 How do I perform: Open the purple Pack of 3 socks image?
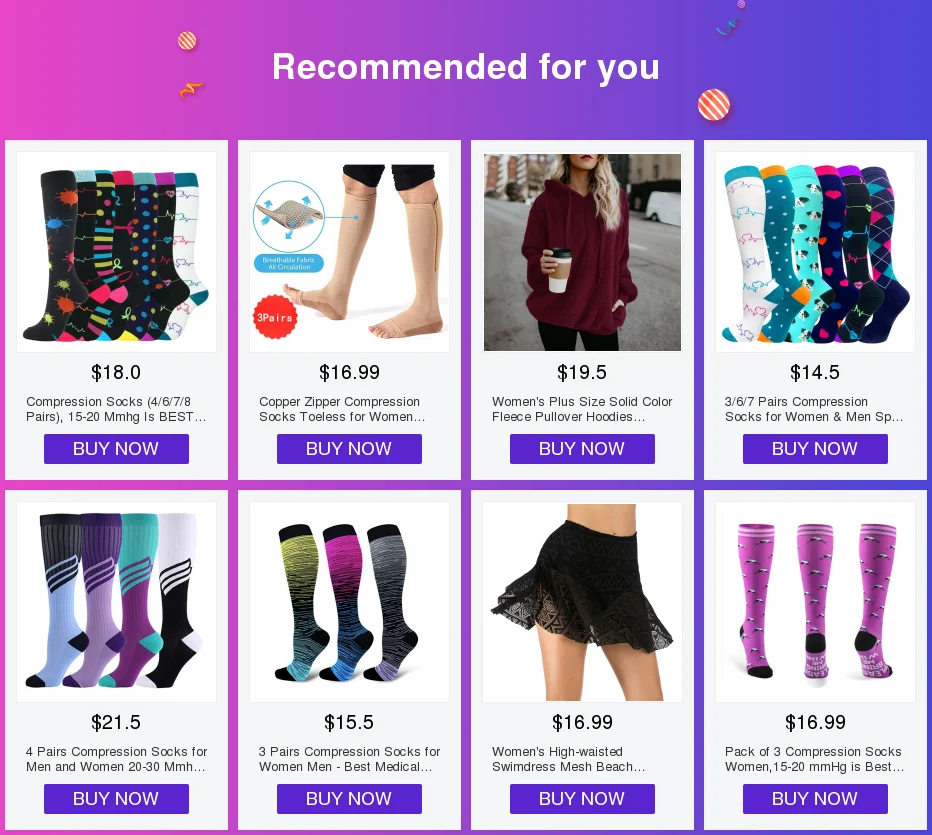click(816, 602)
